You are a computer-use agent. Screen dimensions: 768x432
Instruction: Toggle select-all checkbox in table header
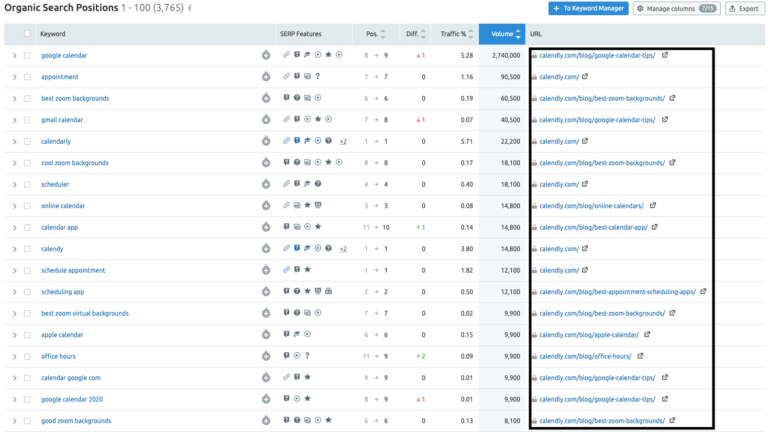click(27, 34)
